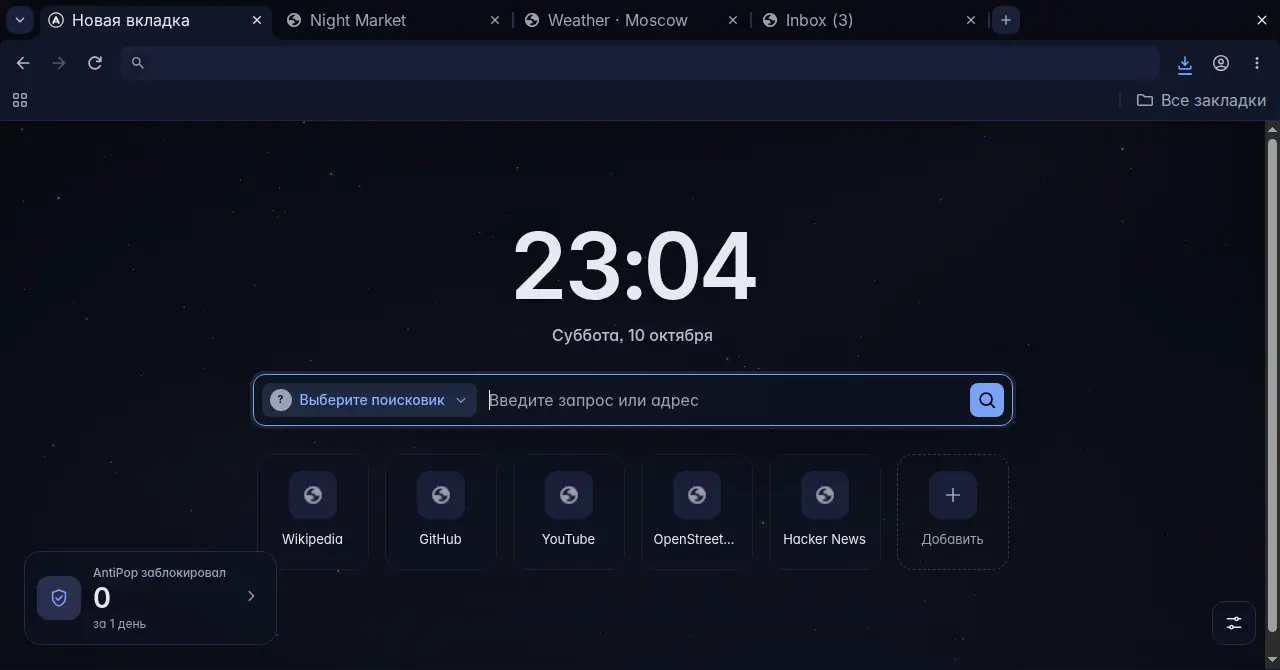Go forward with the forward arrow
1280x670 pixels.
click(x=59, y=63)
